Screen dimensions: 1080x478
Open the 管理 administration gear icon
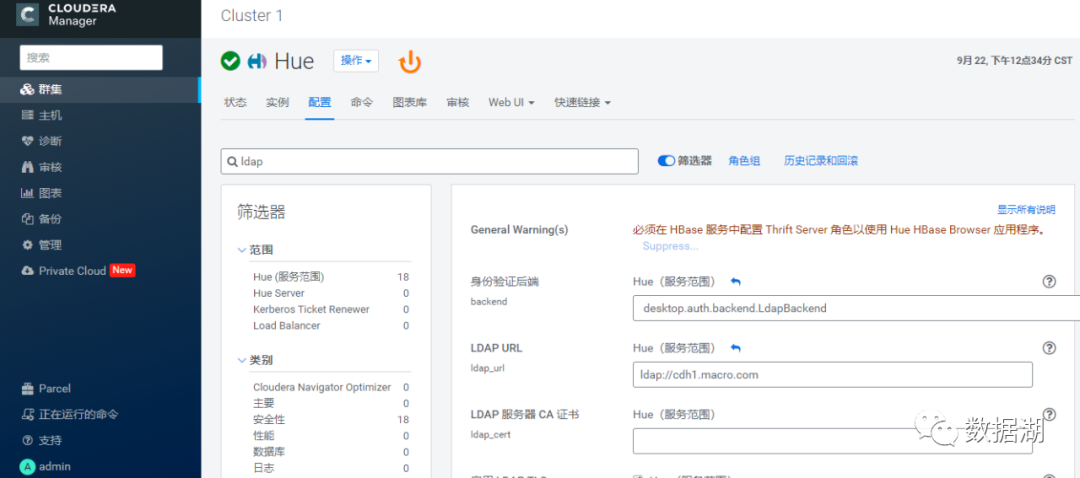27,245
